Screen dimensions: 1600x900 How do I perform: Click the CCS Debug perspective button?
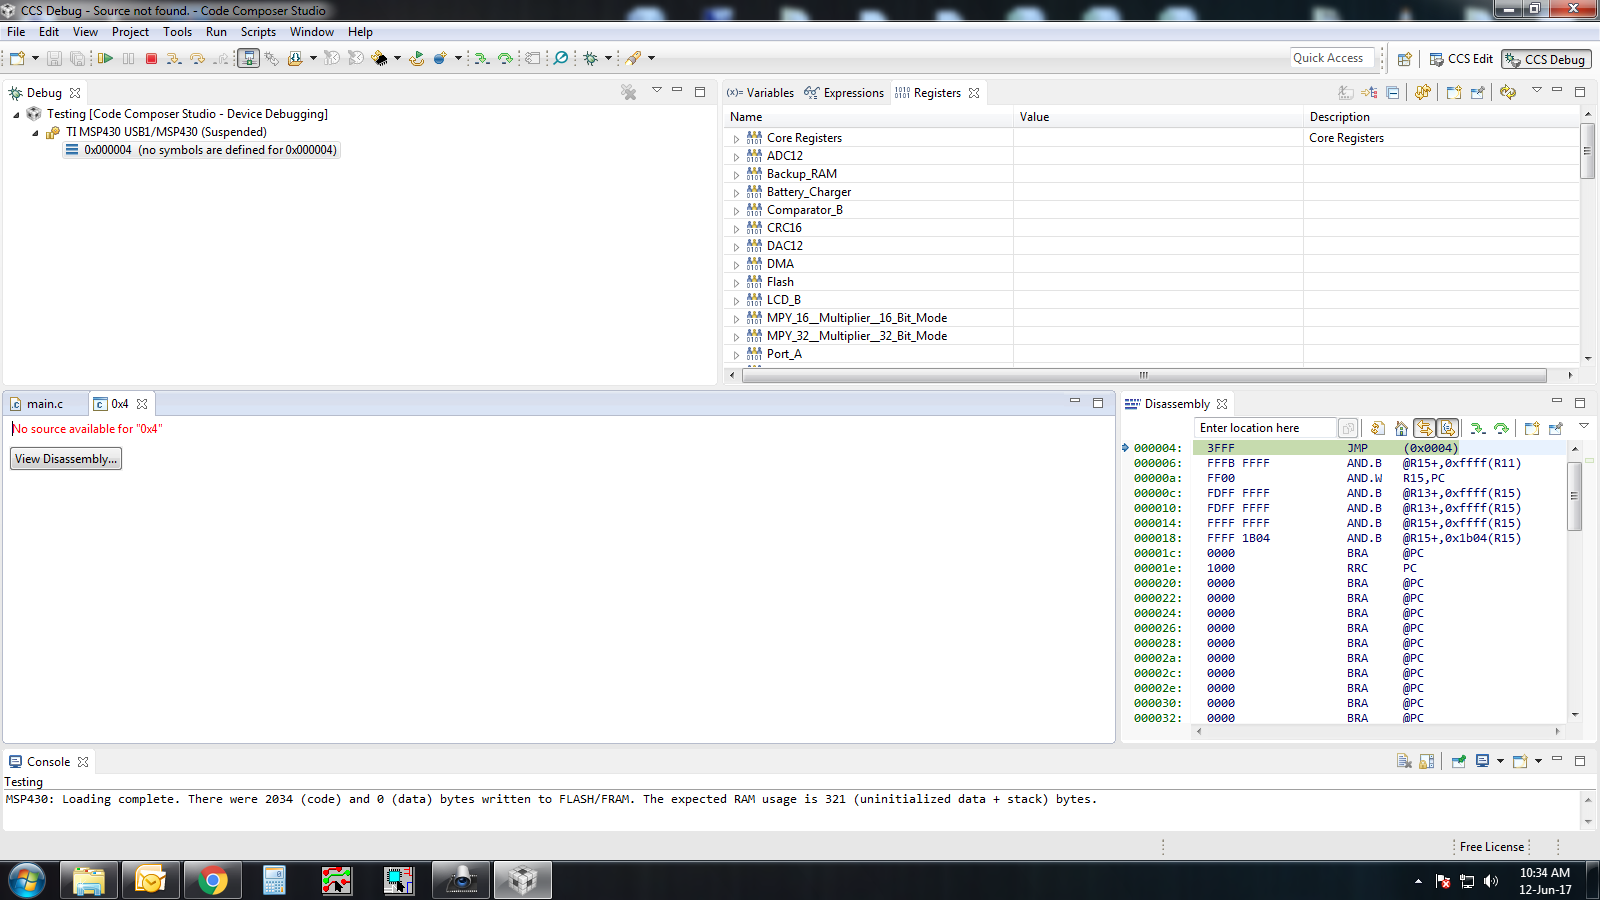pos(1546,59)
